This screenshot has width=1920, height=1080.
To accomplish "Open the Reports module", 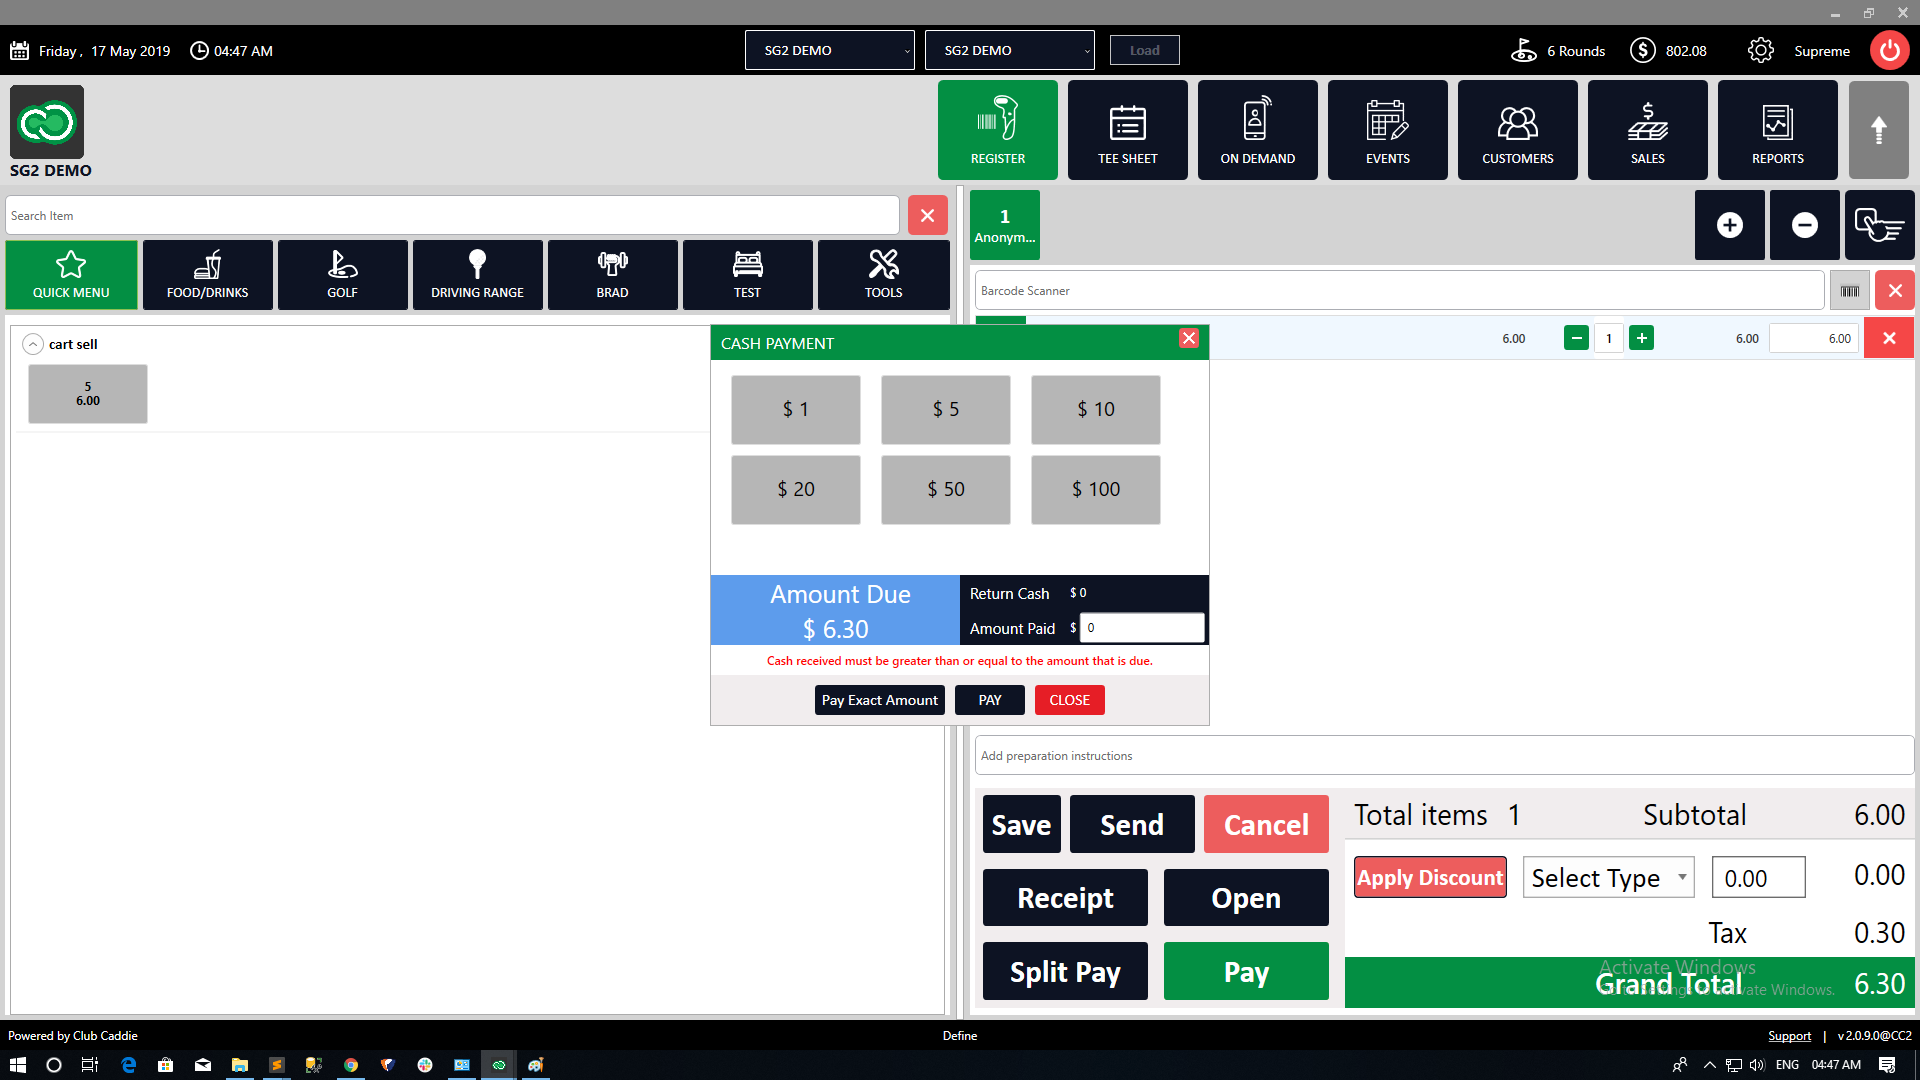I will [1777, 130].
